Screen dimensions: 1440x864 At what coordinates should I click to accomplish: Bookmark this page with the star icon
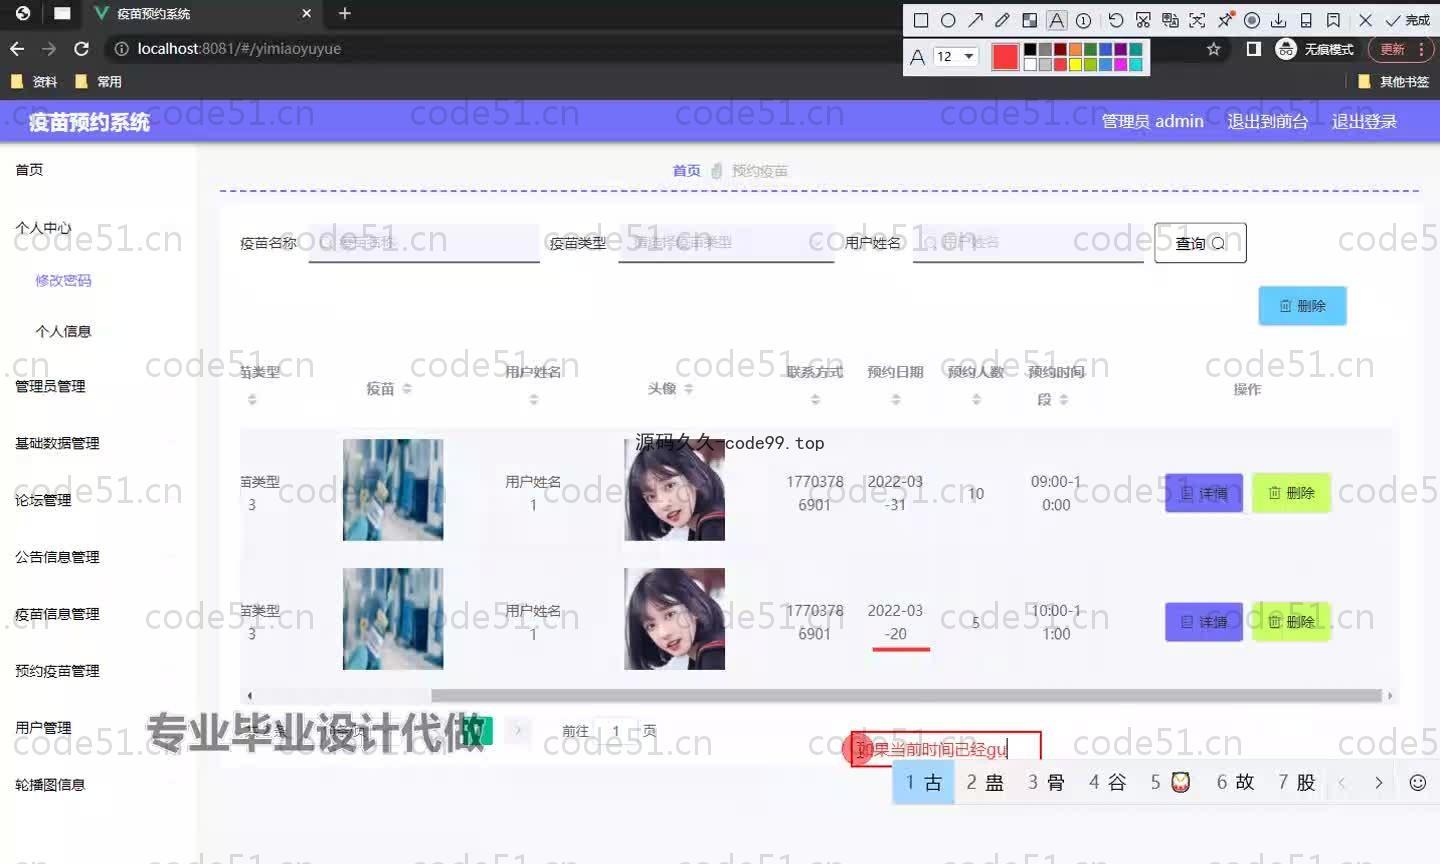1214,49
